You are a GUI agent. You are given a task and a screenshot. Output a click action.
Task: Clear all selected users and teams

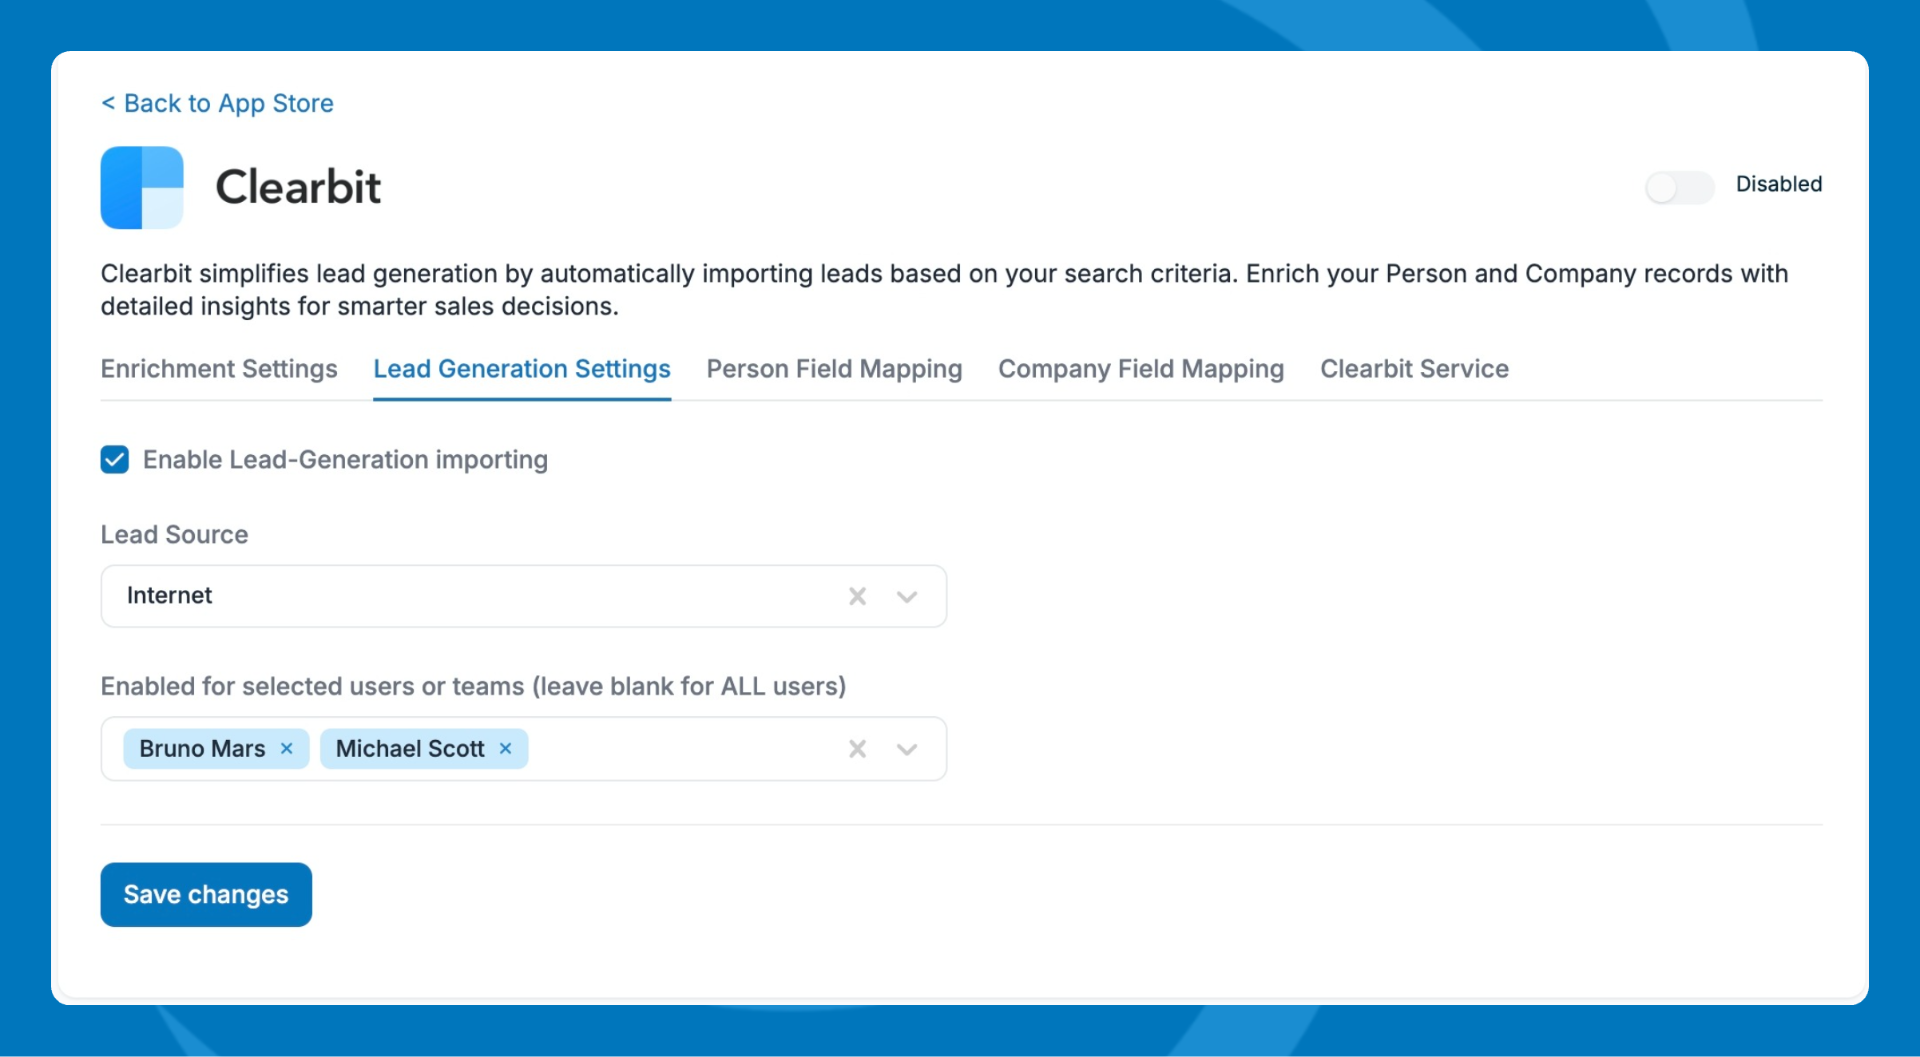(857, 749)
